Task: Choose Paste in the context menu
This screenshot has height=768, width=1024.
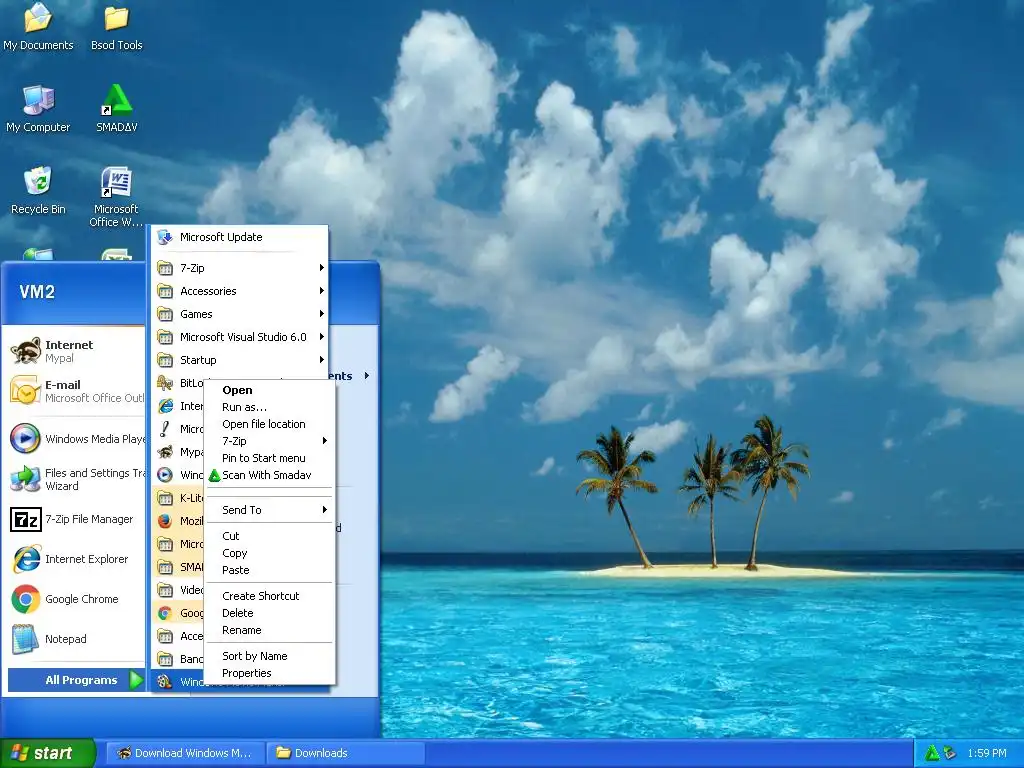Action: tap(270, 570)
